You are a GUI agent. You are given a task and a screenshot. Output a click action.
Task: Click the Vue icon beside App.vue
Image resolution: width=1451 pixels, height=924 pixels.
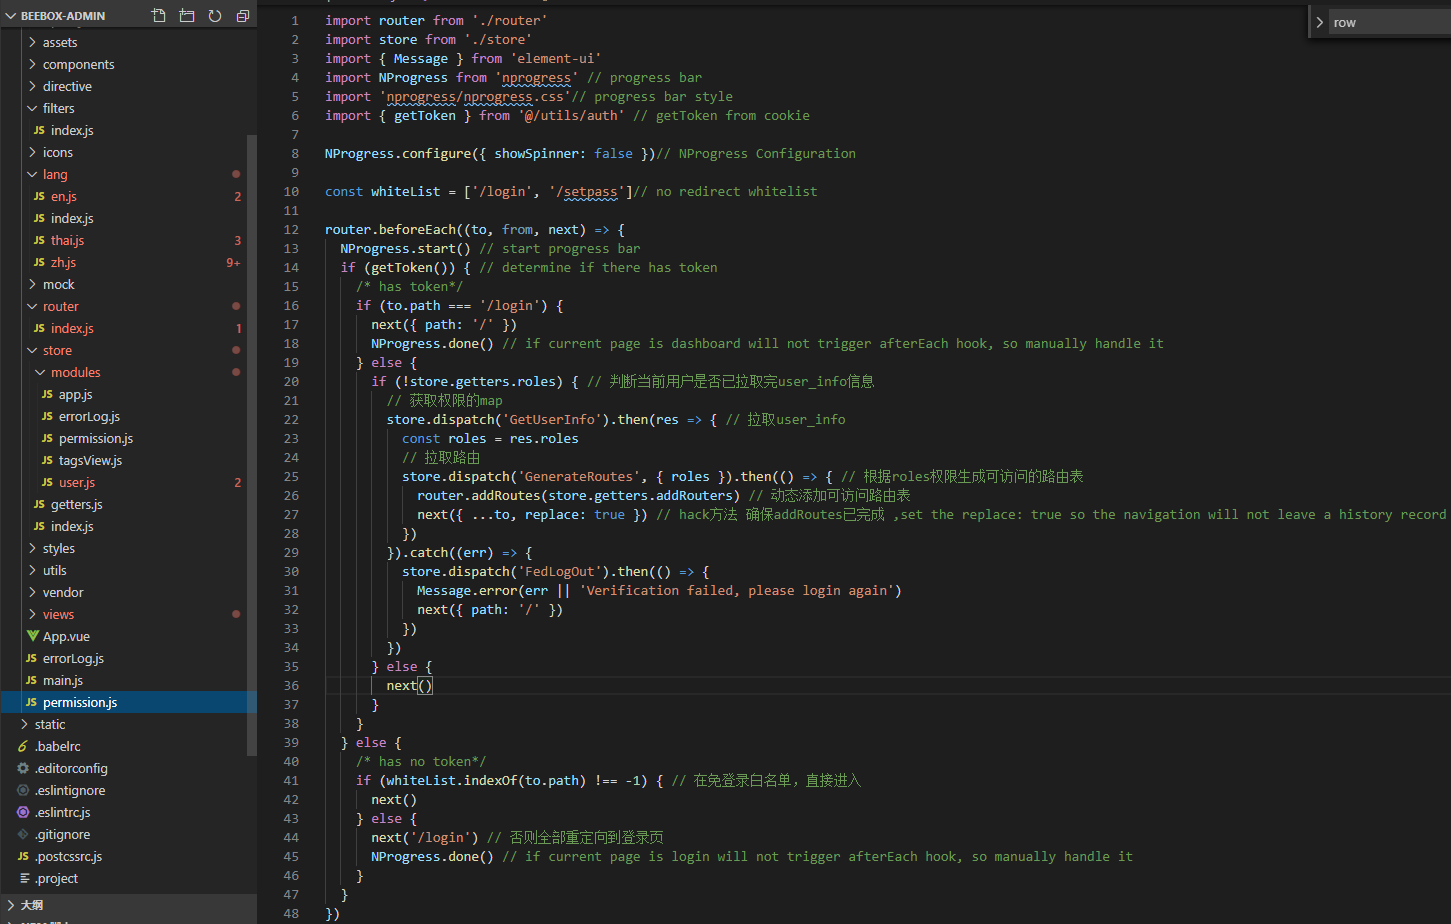pyautogui.click(x=33, y=636)
